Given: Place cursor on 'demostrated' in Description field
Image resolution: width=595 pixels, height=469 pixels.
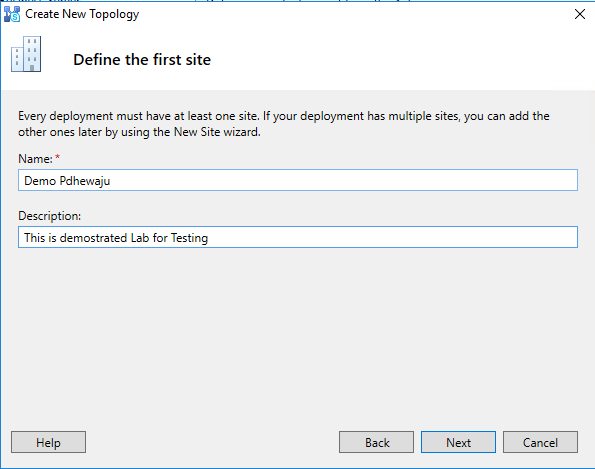Looking at the screenshot, I should point(93,238).
